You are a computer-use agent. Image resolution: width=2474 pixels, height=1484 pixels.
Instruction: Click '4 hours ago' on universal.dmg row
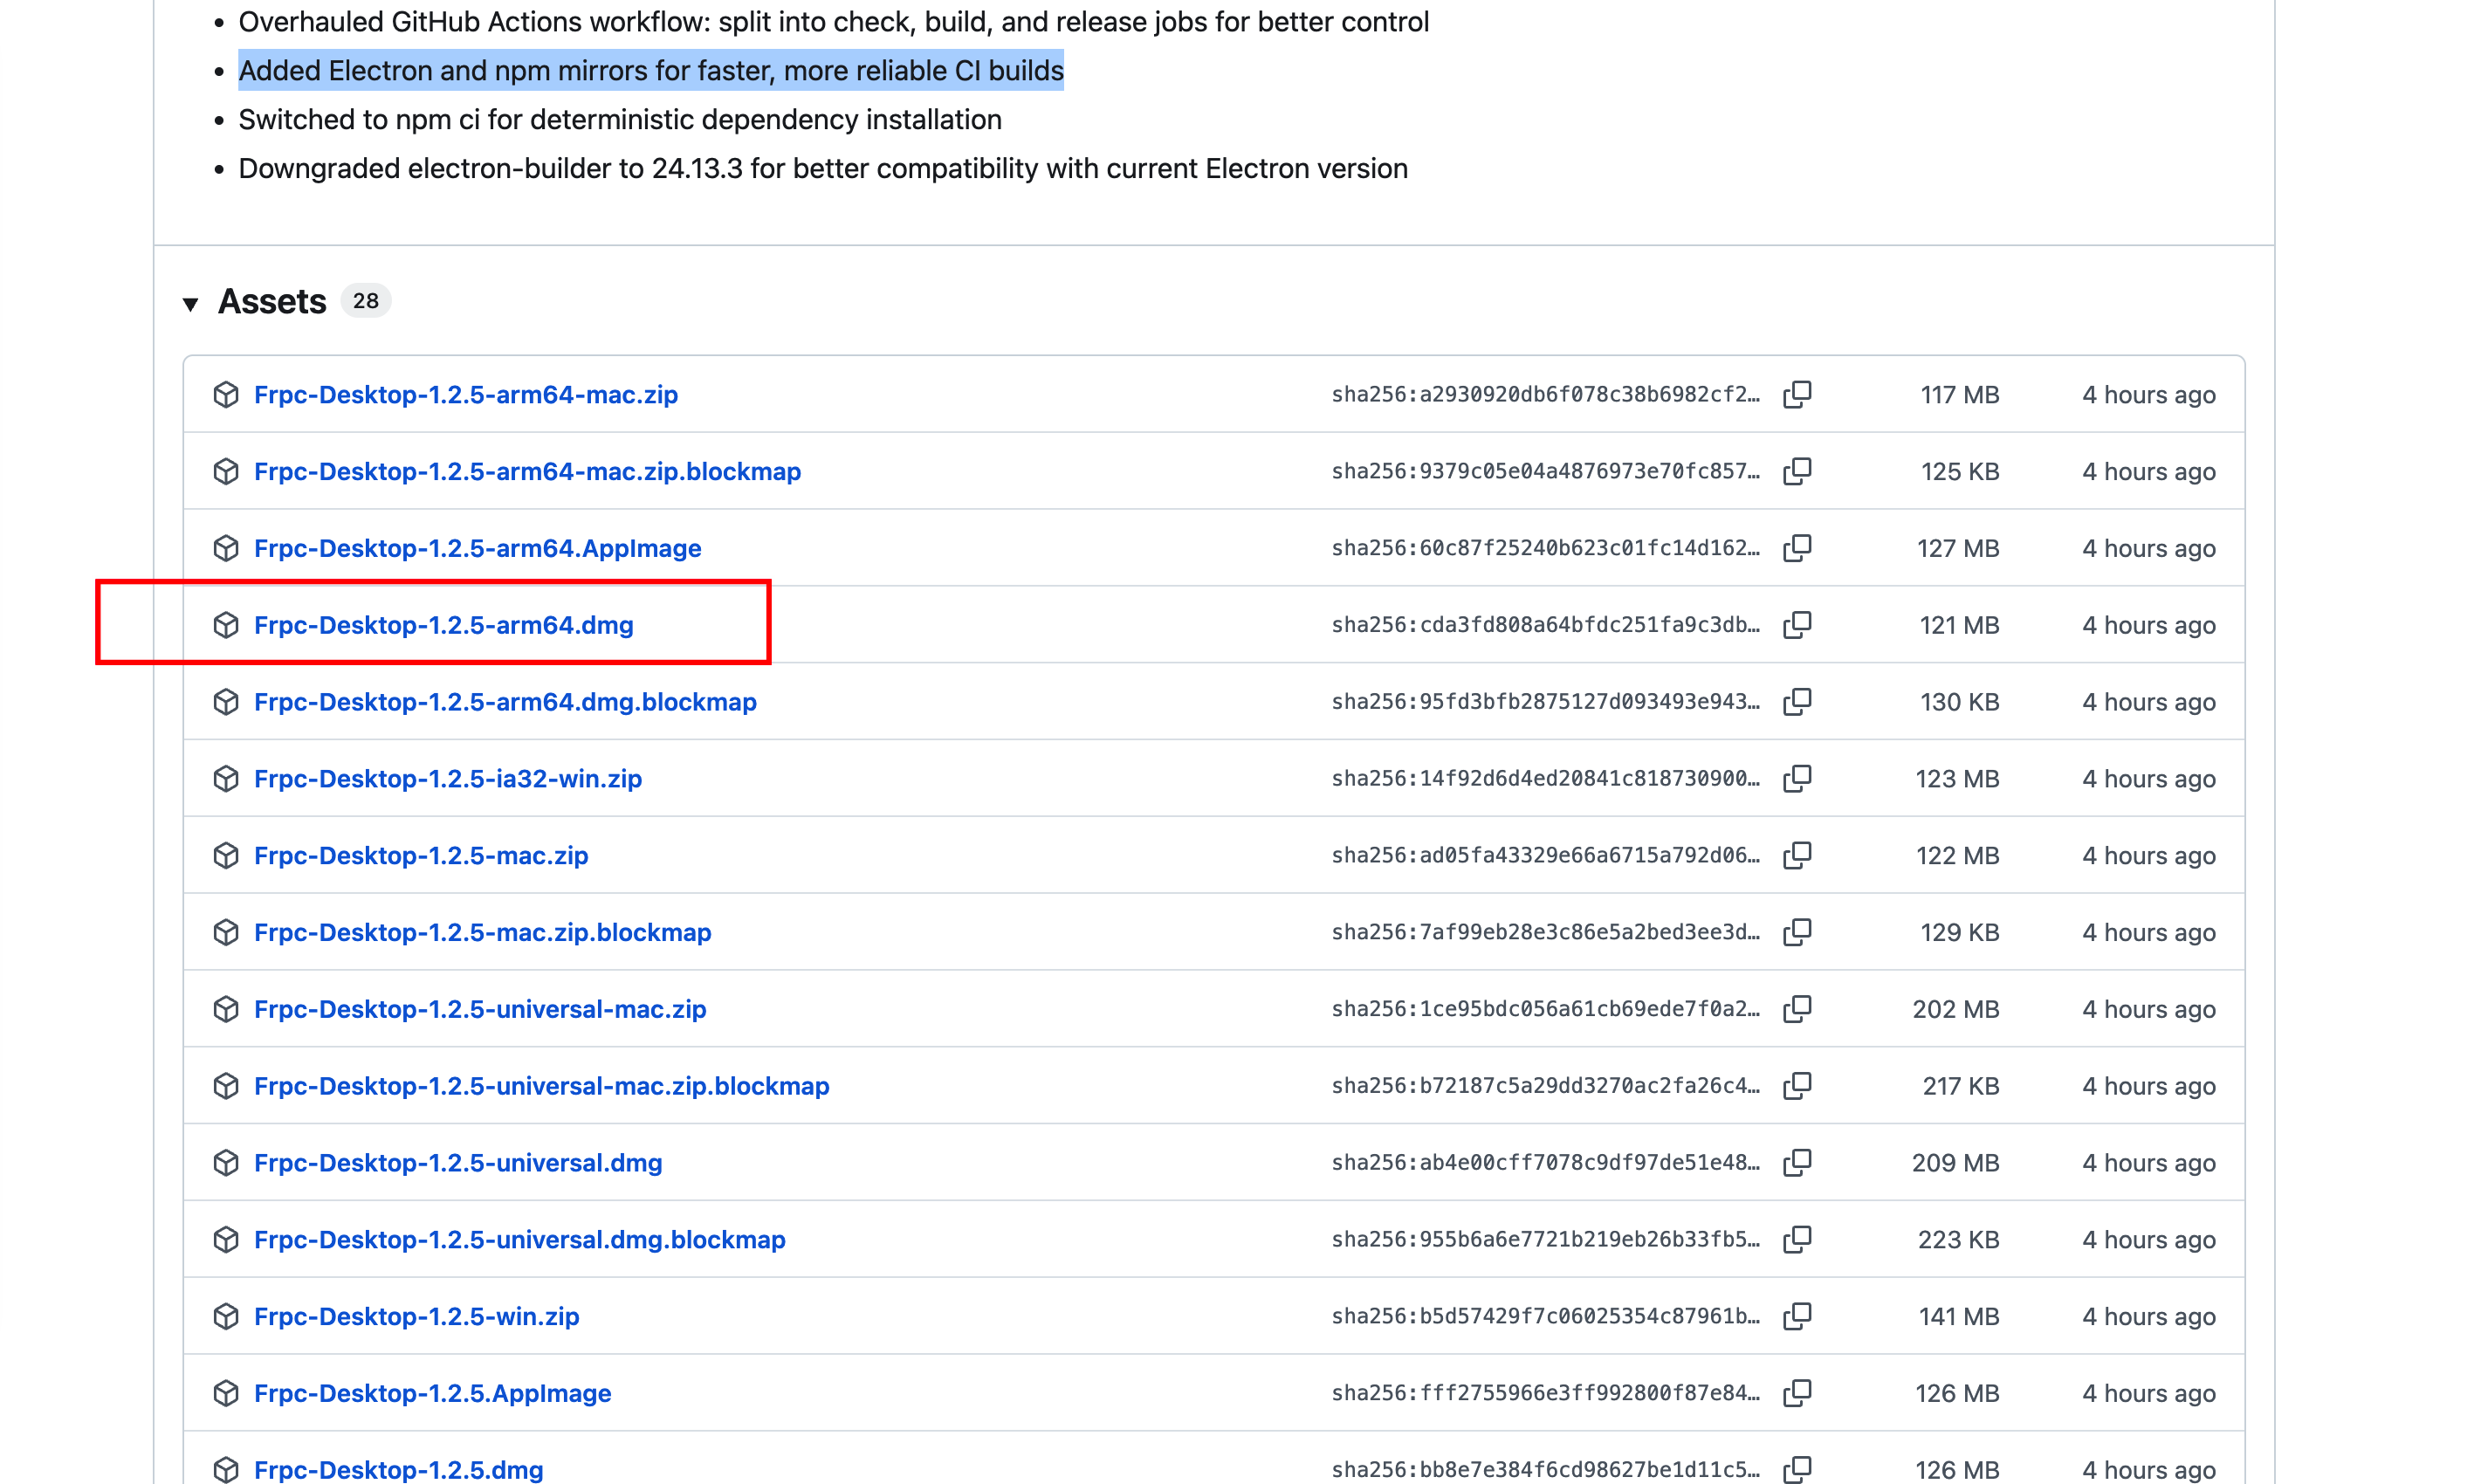point(2149,1163)
